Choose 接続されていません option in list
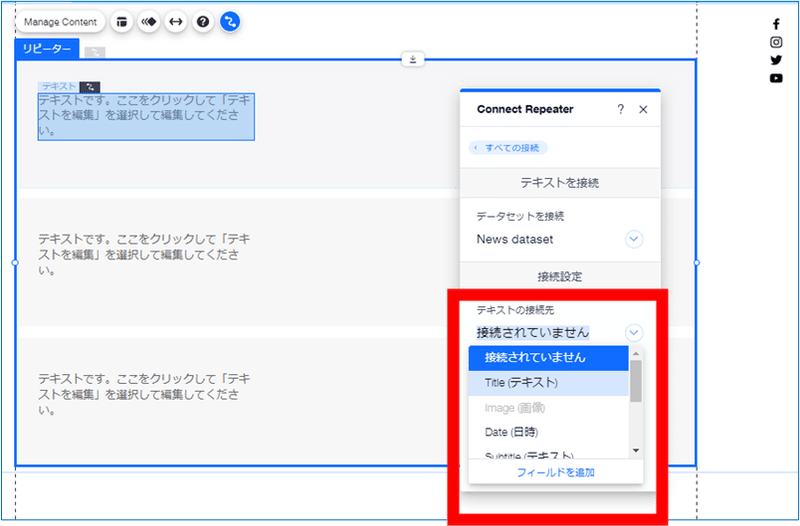 548,358
